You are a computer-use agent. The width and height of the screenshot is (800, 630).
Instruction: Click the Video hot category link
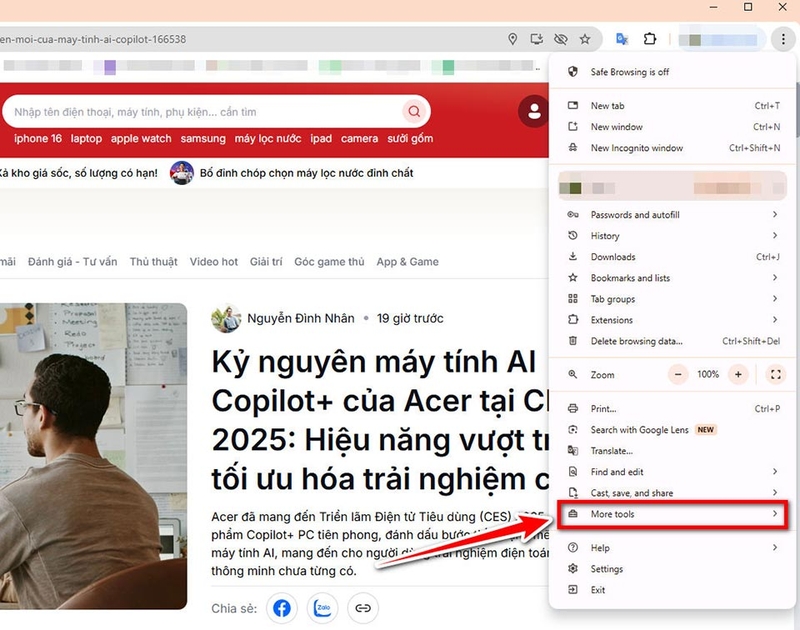[214, 262]
